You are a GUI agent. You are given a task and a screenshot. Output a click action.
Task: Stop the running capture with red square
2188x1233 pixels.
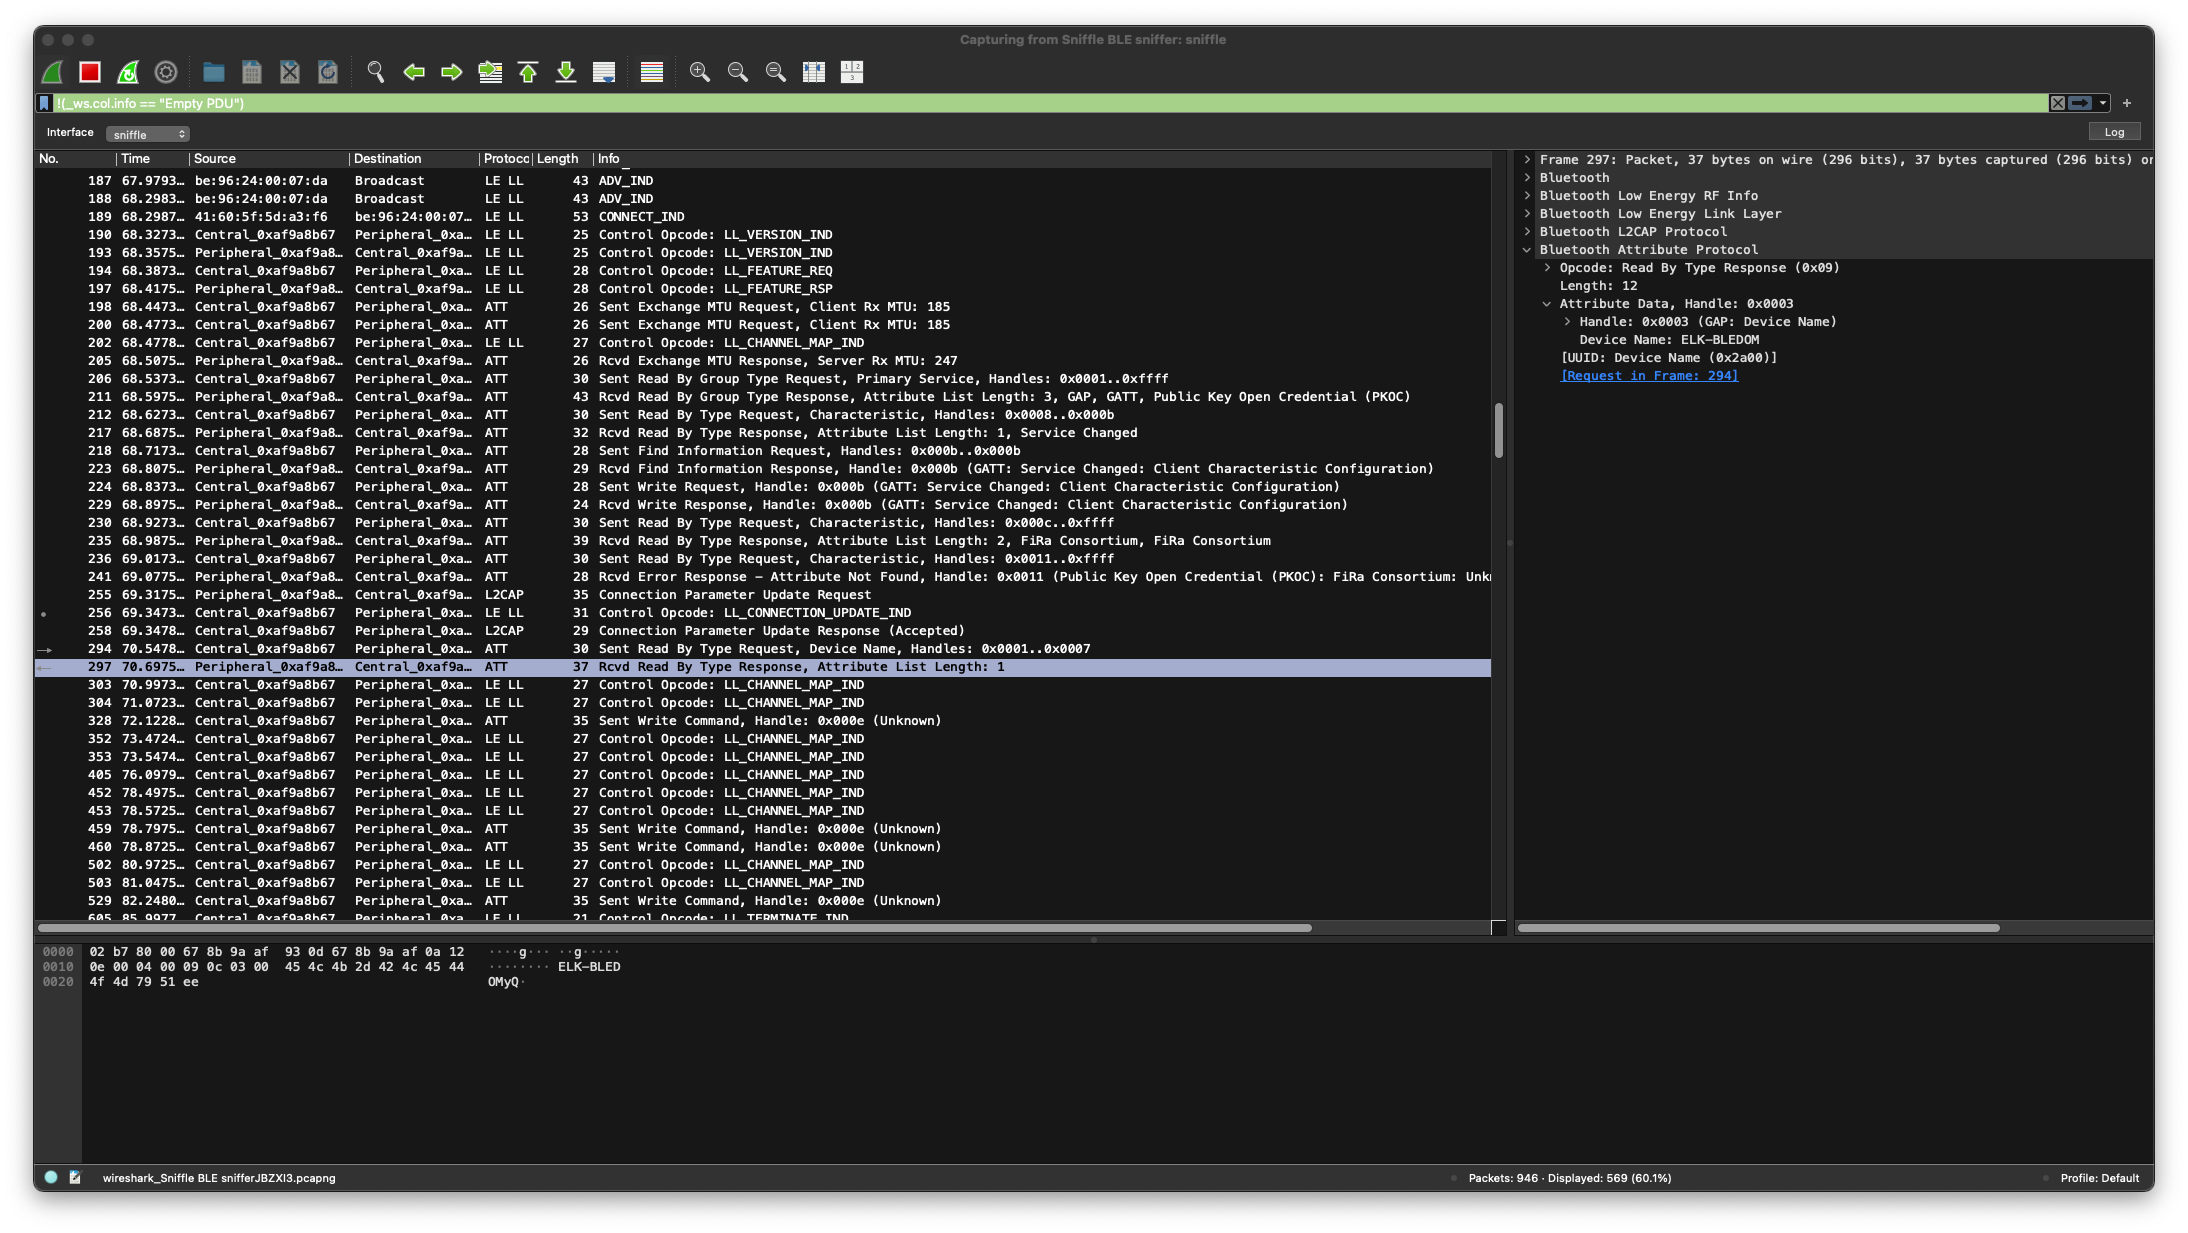[90, 72]
